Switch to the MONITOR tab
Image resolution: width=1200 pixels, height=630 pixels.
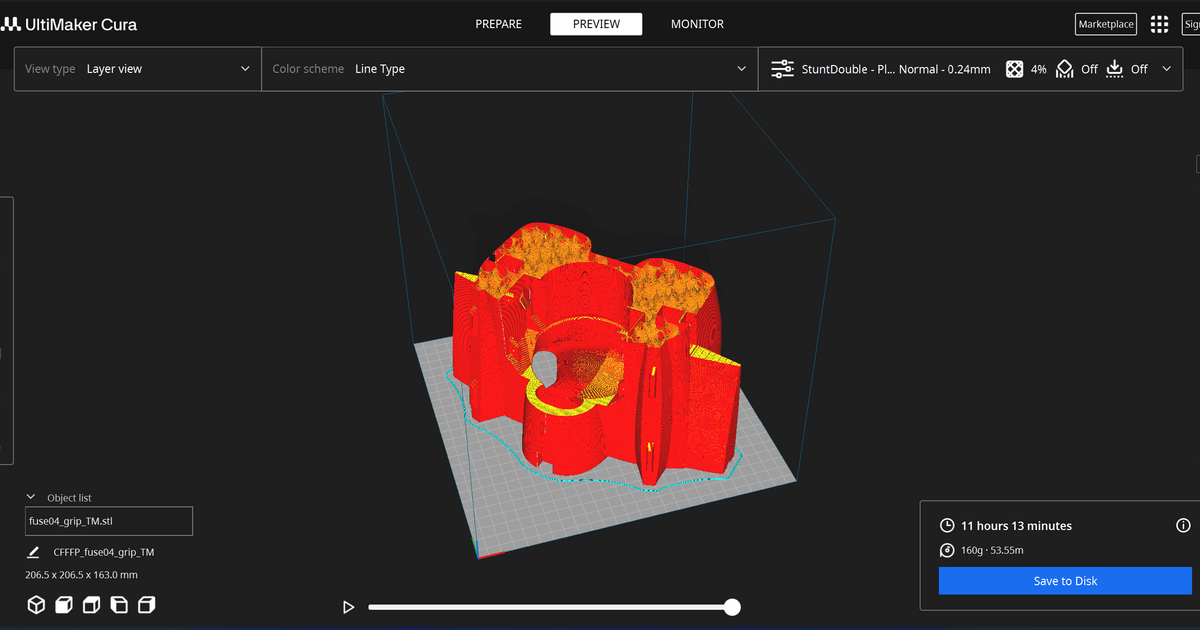(x=697, y=23)
